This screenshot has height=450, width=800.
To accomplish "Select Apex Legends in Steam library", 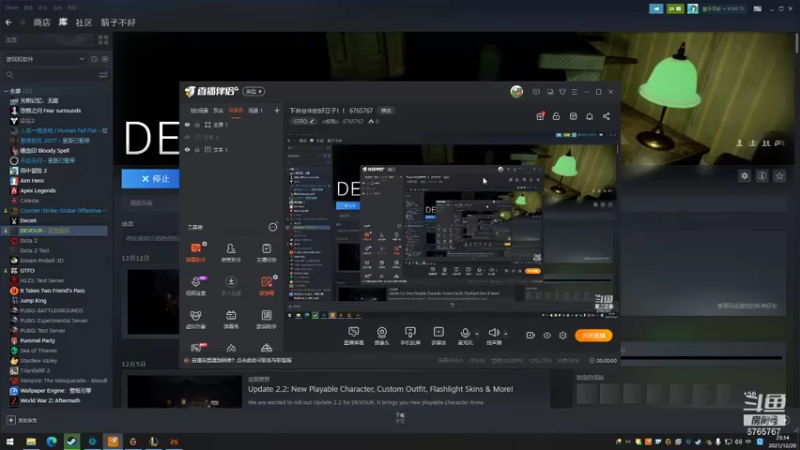I will click(x=38, y=190).
